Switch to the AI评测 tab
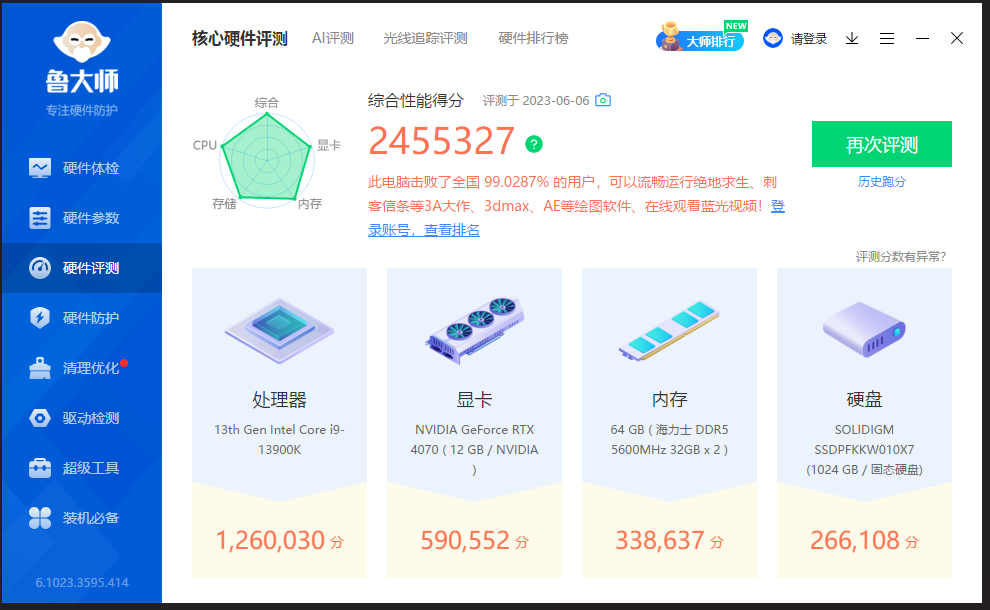This screenshot has height=610, width=990. coord(333,39)
